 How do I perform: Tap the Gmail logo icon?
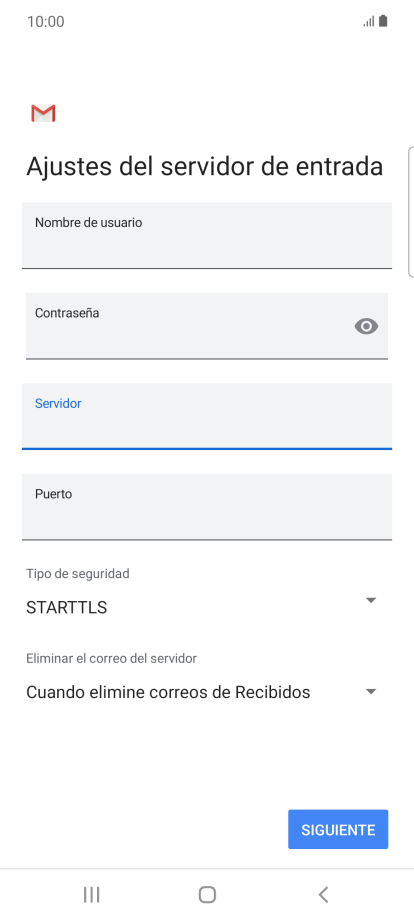43,113
